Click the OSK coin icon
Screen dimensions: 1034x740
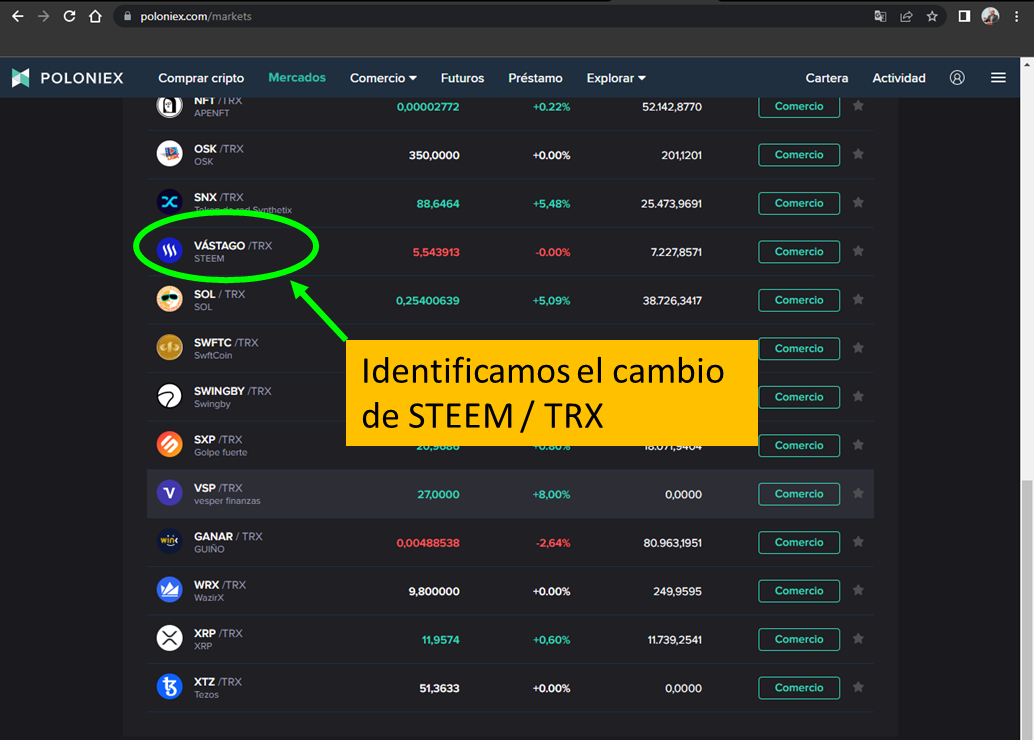click(169, 154)
